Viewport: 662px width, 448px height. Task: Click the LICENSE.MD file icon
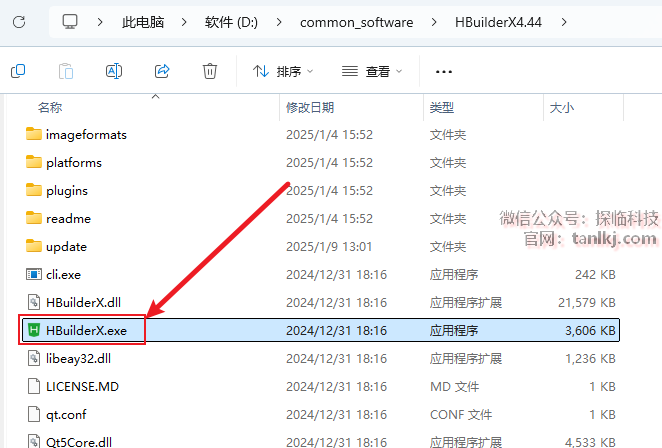(x=34, y=386)
